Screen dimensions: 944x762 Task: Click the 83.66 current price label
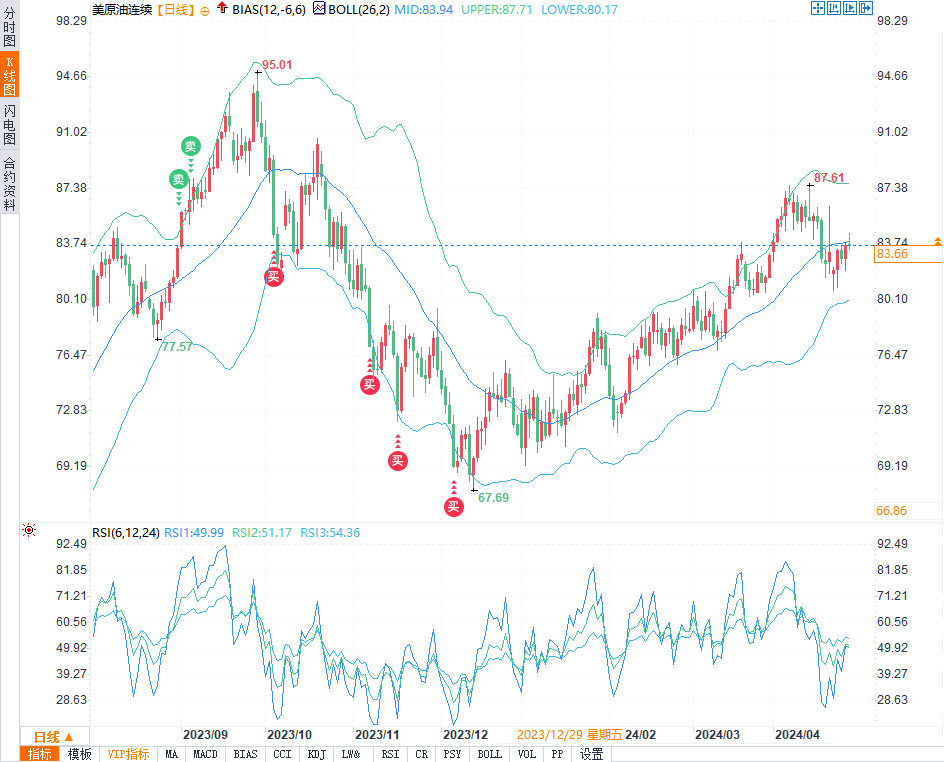click(892, 255)
